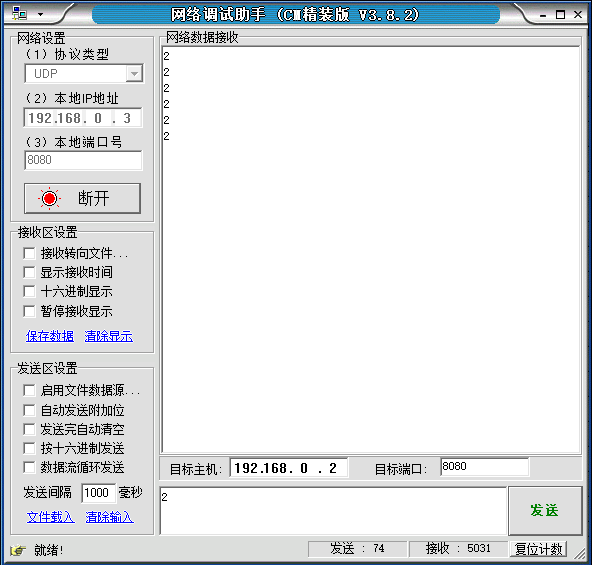This screenshot has width=592, height=565.
Task: Toggle 显示接收时间 checkbox
Action: (x=29, y=272)
